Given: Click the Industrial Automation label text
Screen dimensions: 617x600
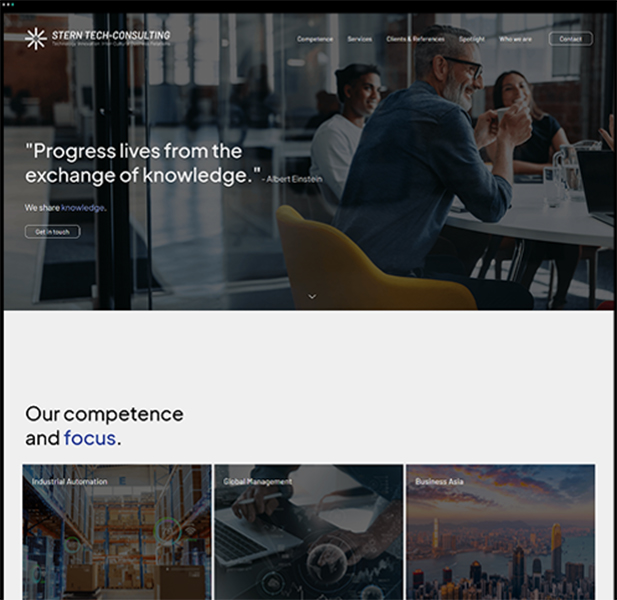Looking at the screenshot, I should tap(70, 482).
